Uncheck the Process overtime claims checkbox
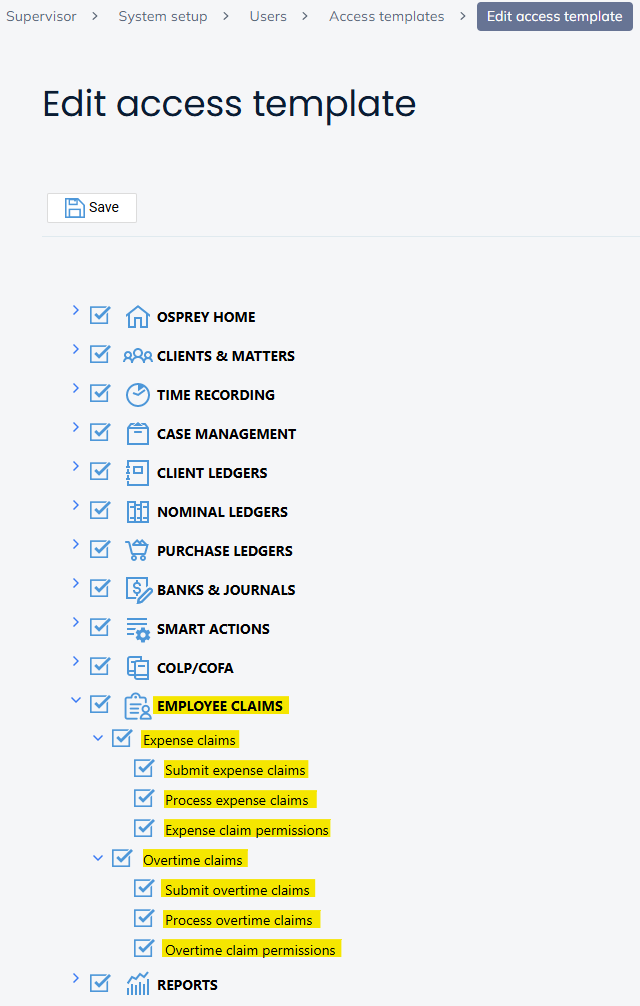640x1006 pixels. tap(144, 919)
